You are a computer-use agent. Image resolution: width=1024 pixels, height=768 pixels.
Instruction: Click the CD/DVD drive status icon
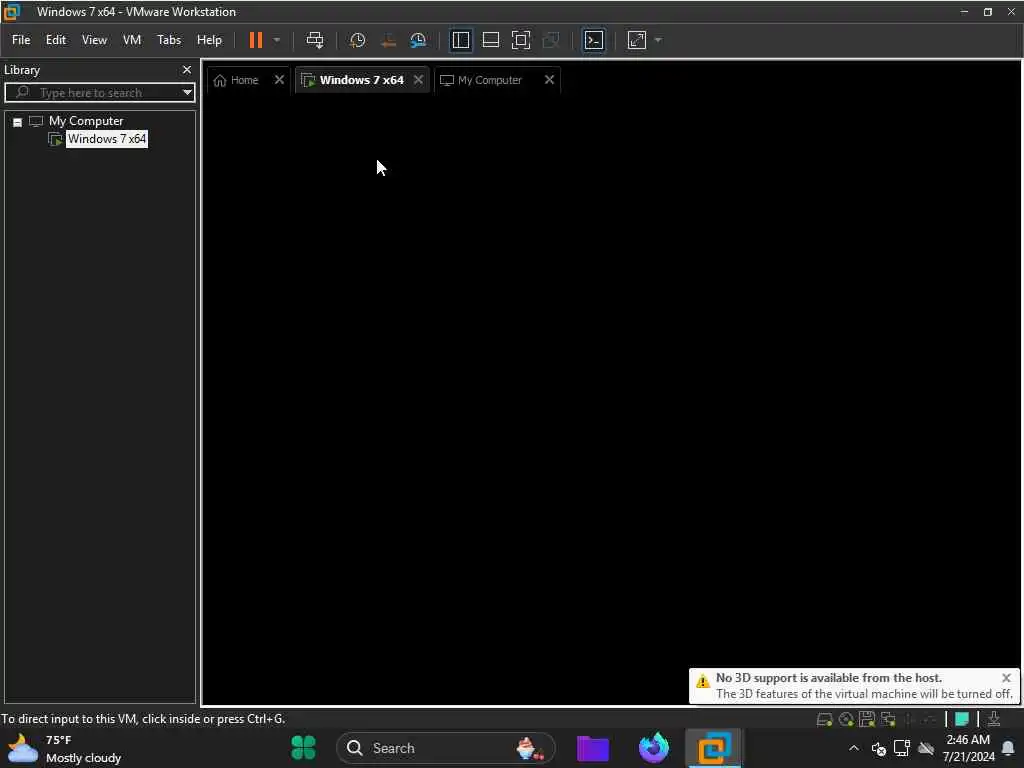click(846, 720)
